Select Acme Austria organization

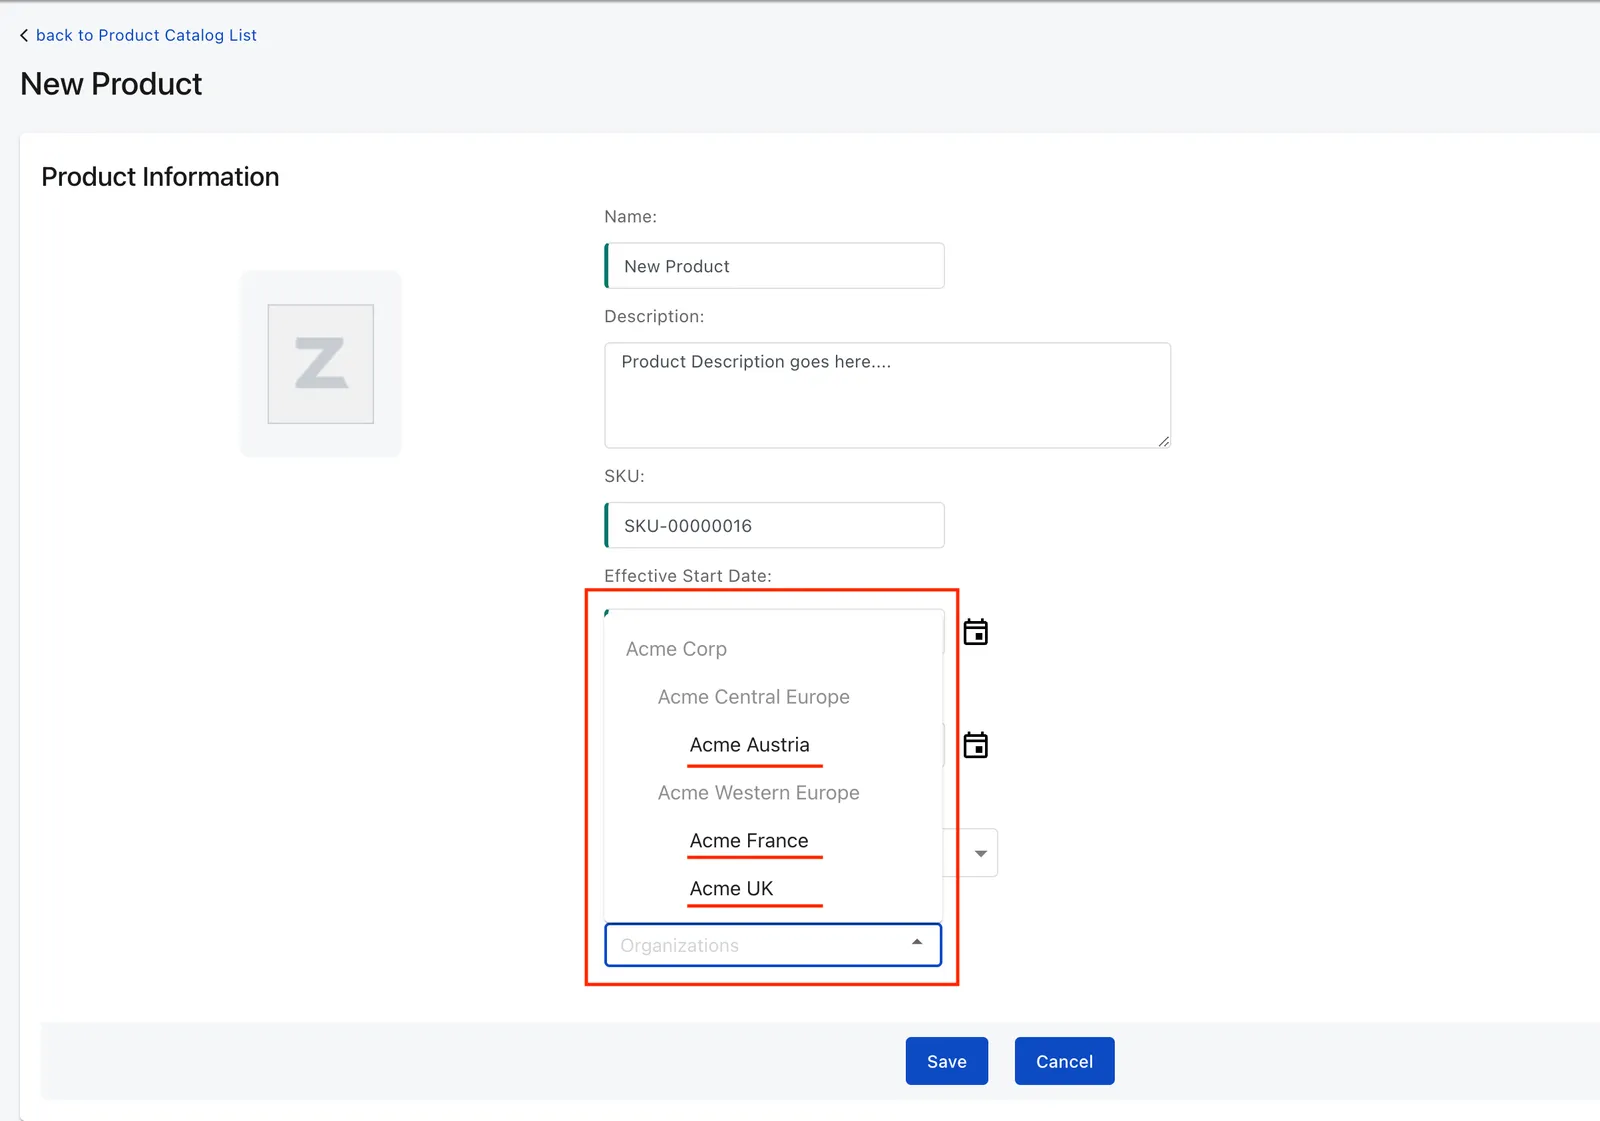click(749, 745)
